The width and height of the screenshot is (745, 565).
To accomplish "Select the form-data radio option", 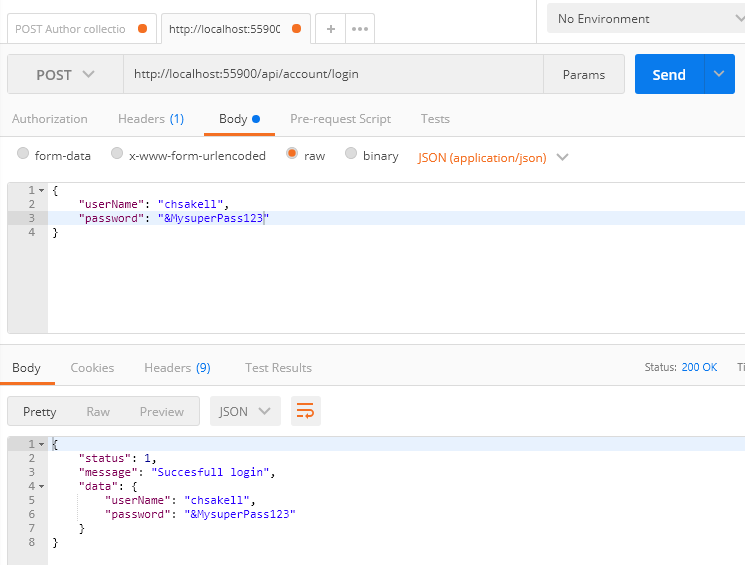I will (x=23, y=154).
